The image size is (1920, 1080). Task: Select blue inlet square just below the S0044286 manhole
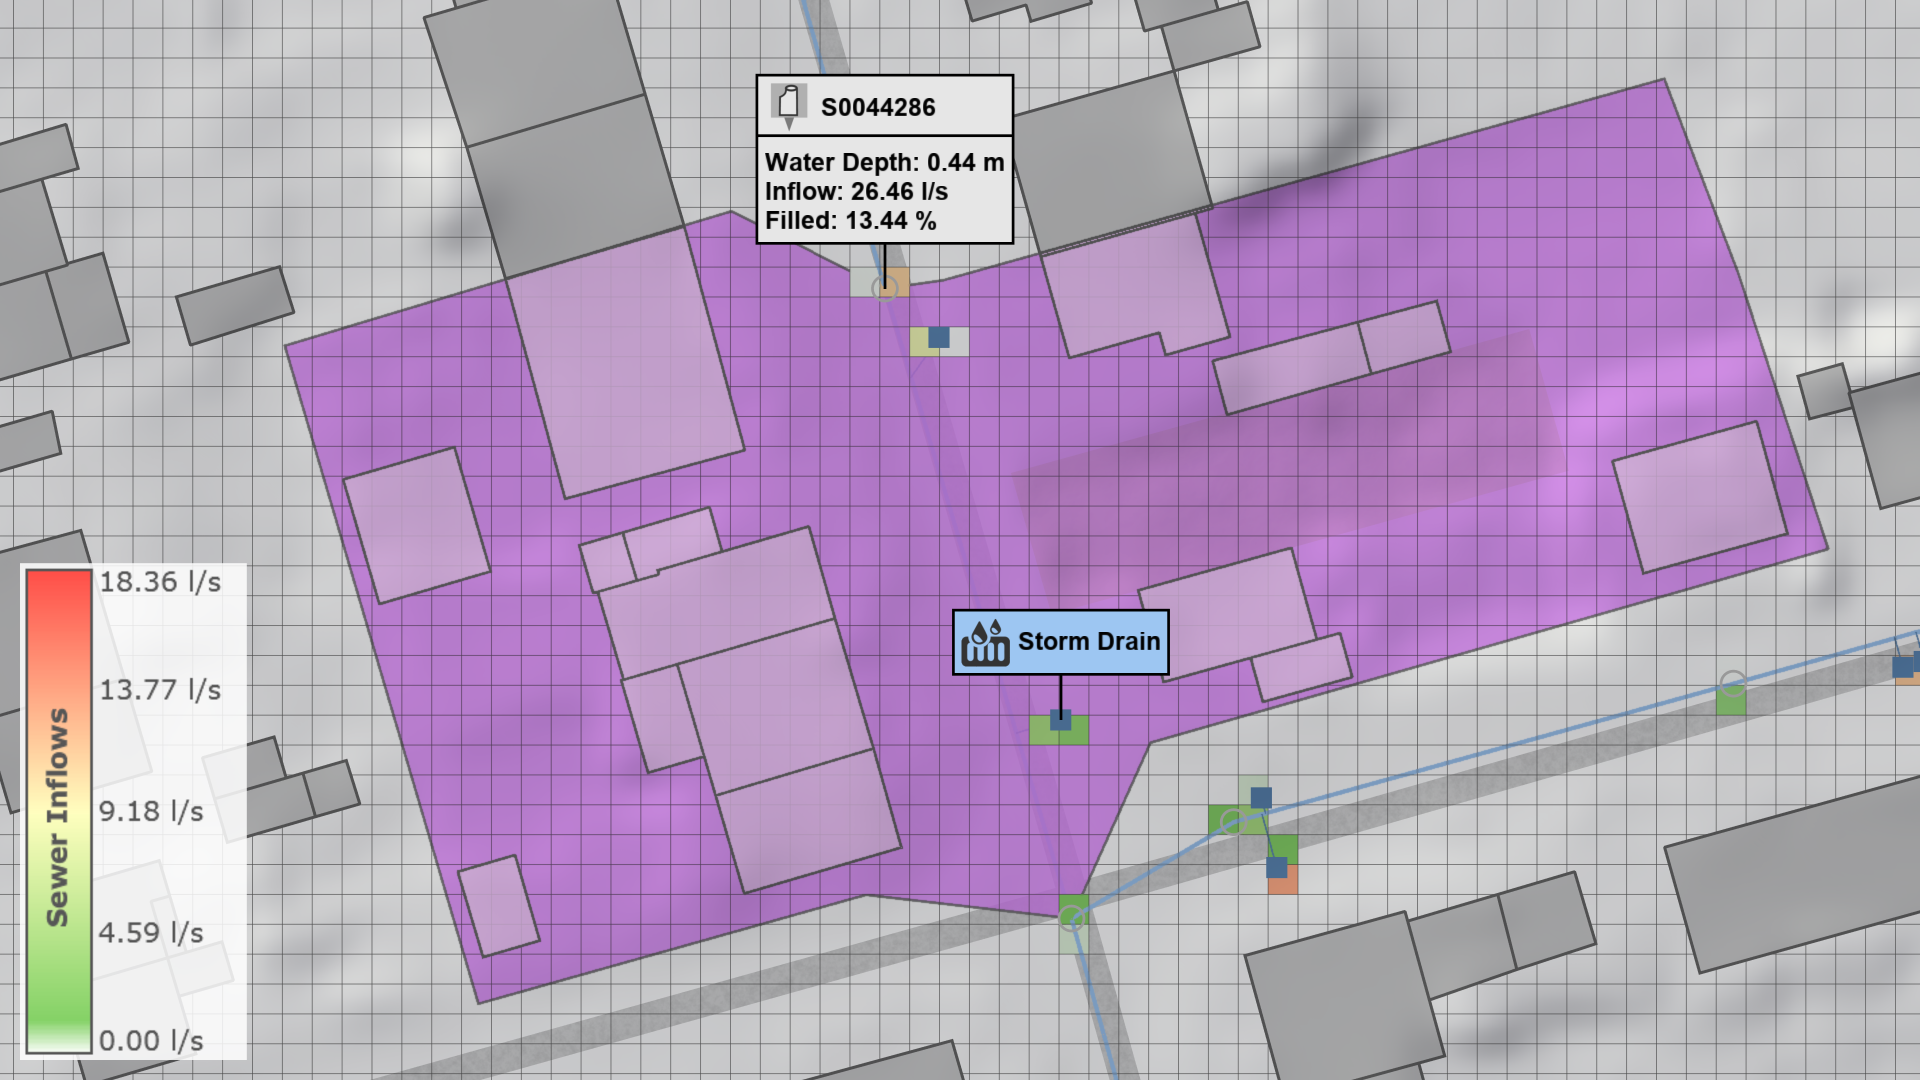(x=938, y=338)
